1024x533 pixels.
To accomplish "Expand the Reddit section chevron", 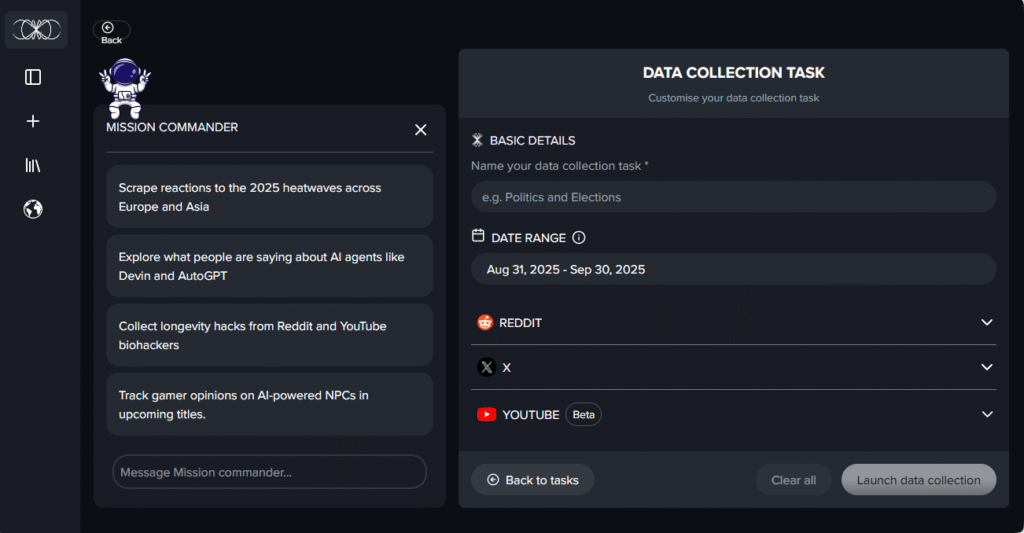I will coord(986,323).
